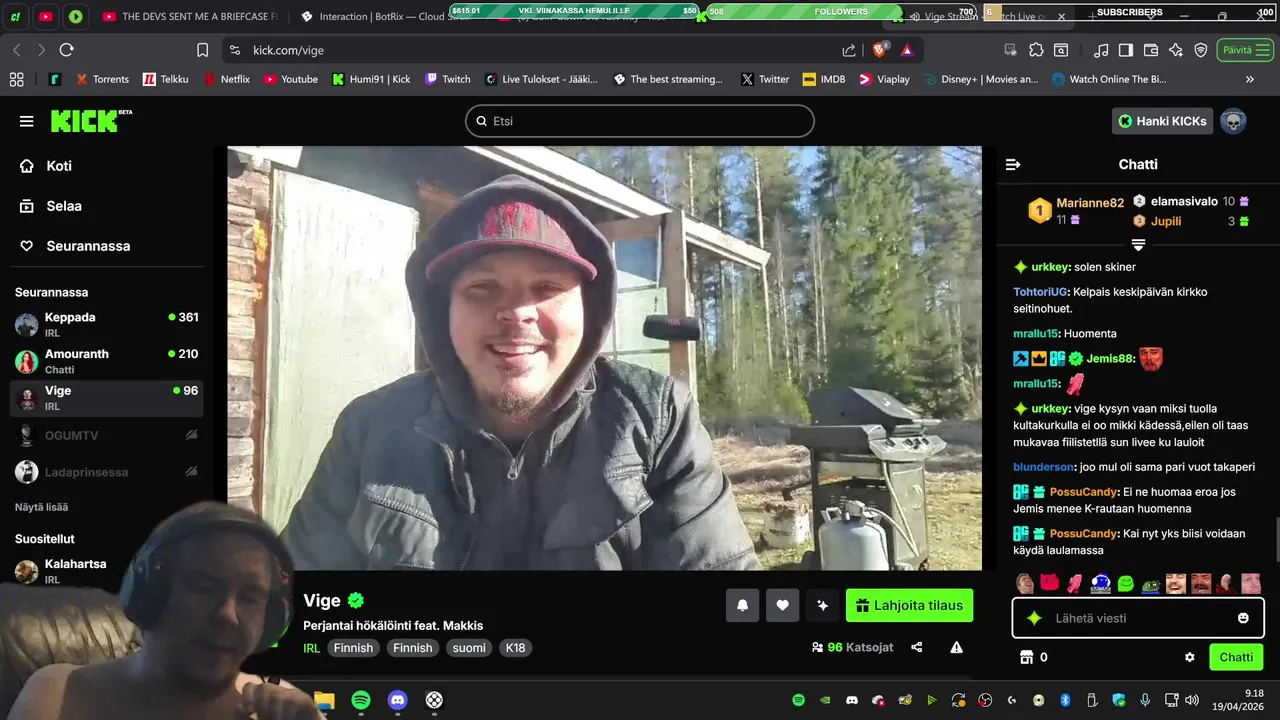
Task: Open the Kick sidebar hamburger menu
Action: pos(26,121)
